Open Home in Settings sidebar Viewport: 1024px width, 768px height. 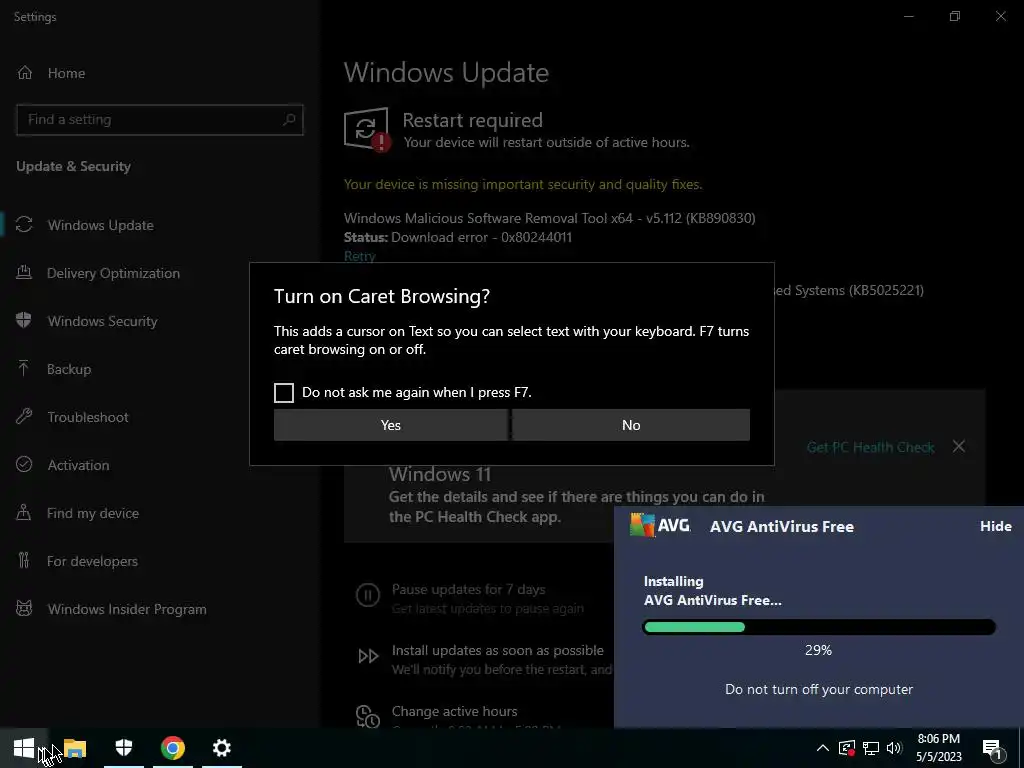[66, 73]
